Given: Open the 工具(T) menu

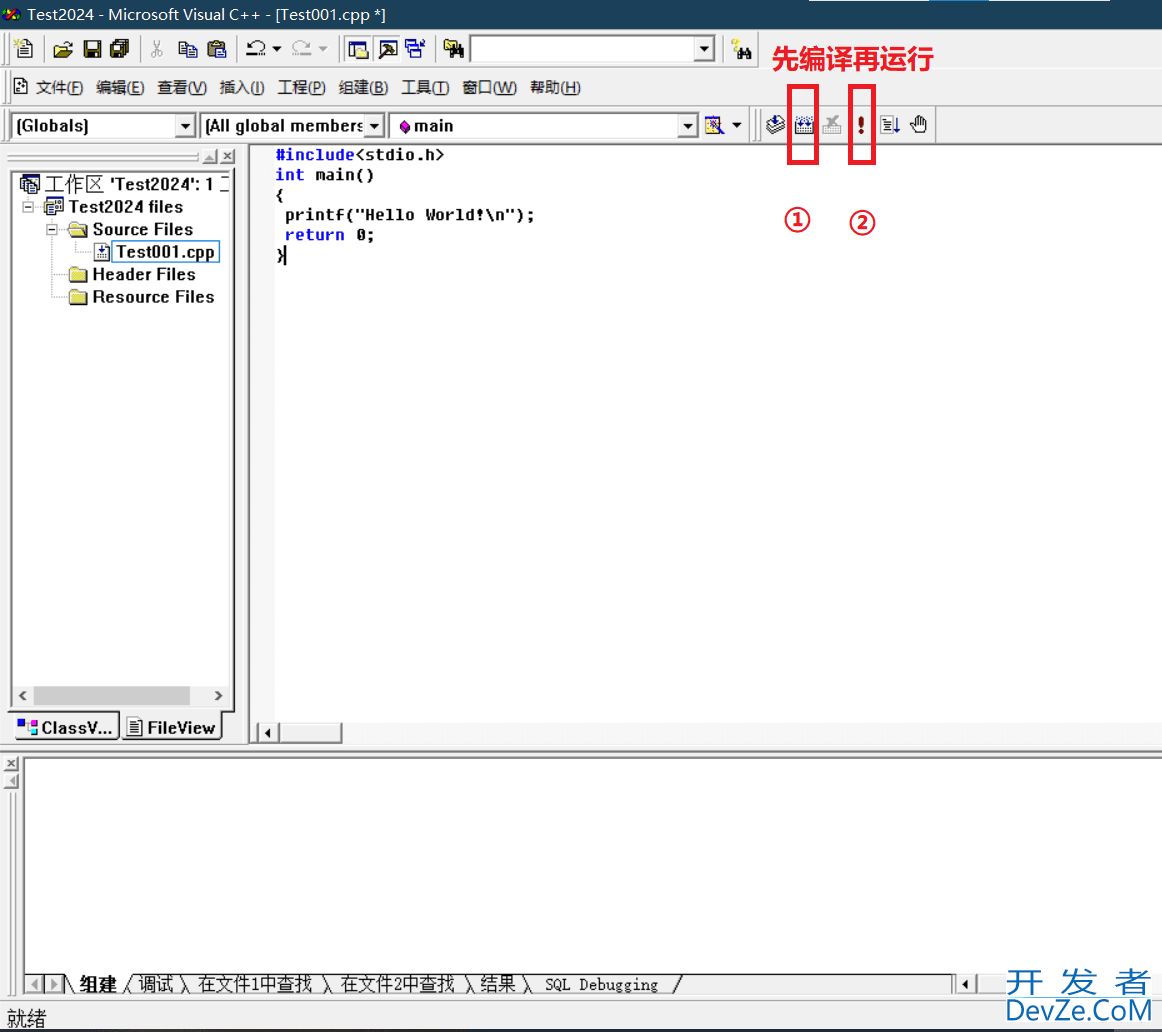Looking at the screenshot, I should tap(425, 87).
